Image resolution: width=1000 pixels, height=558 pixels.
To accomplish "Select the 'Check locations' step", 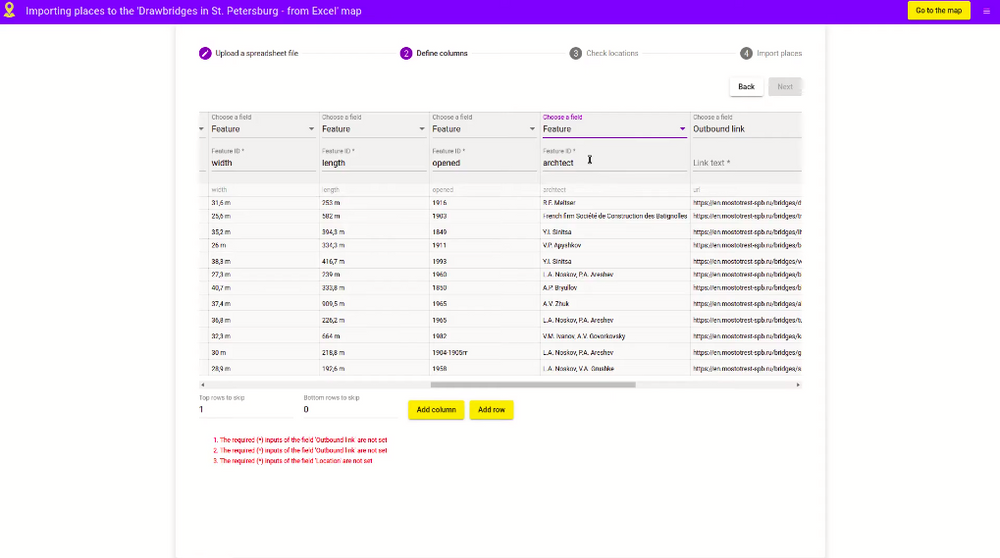I will (x=612, y=53).
